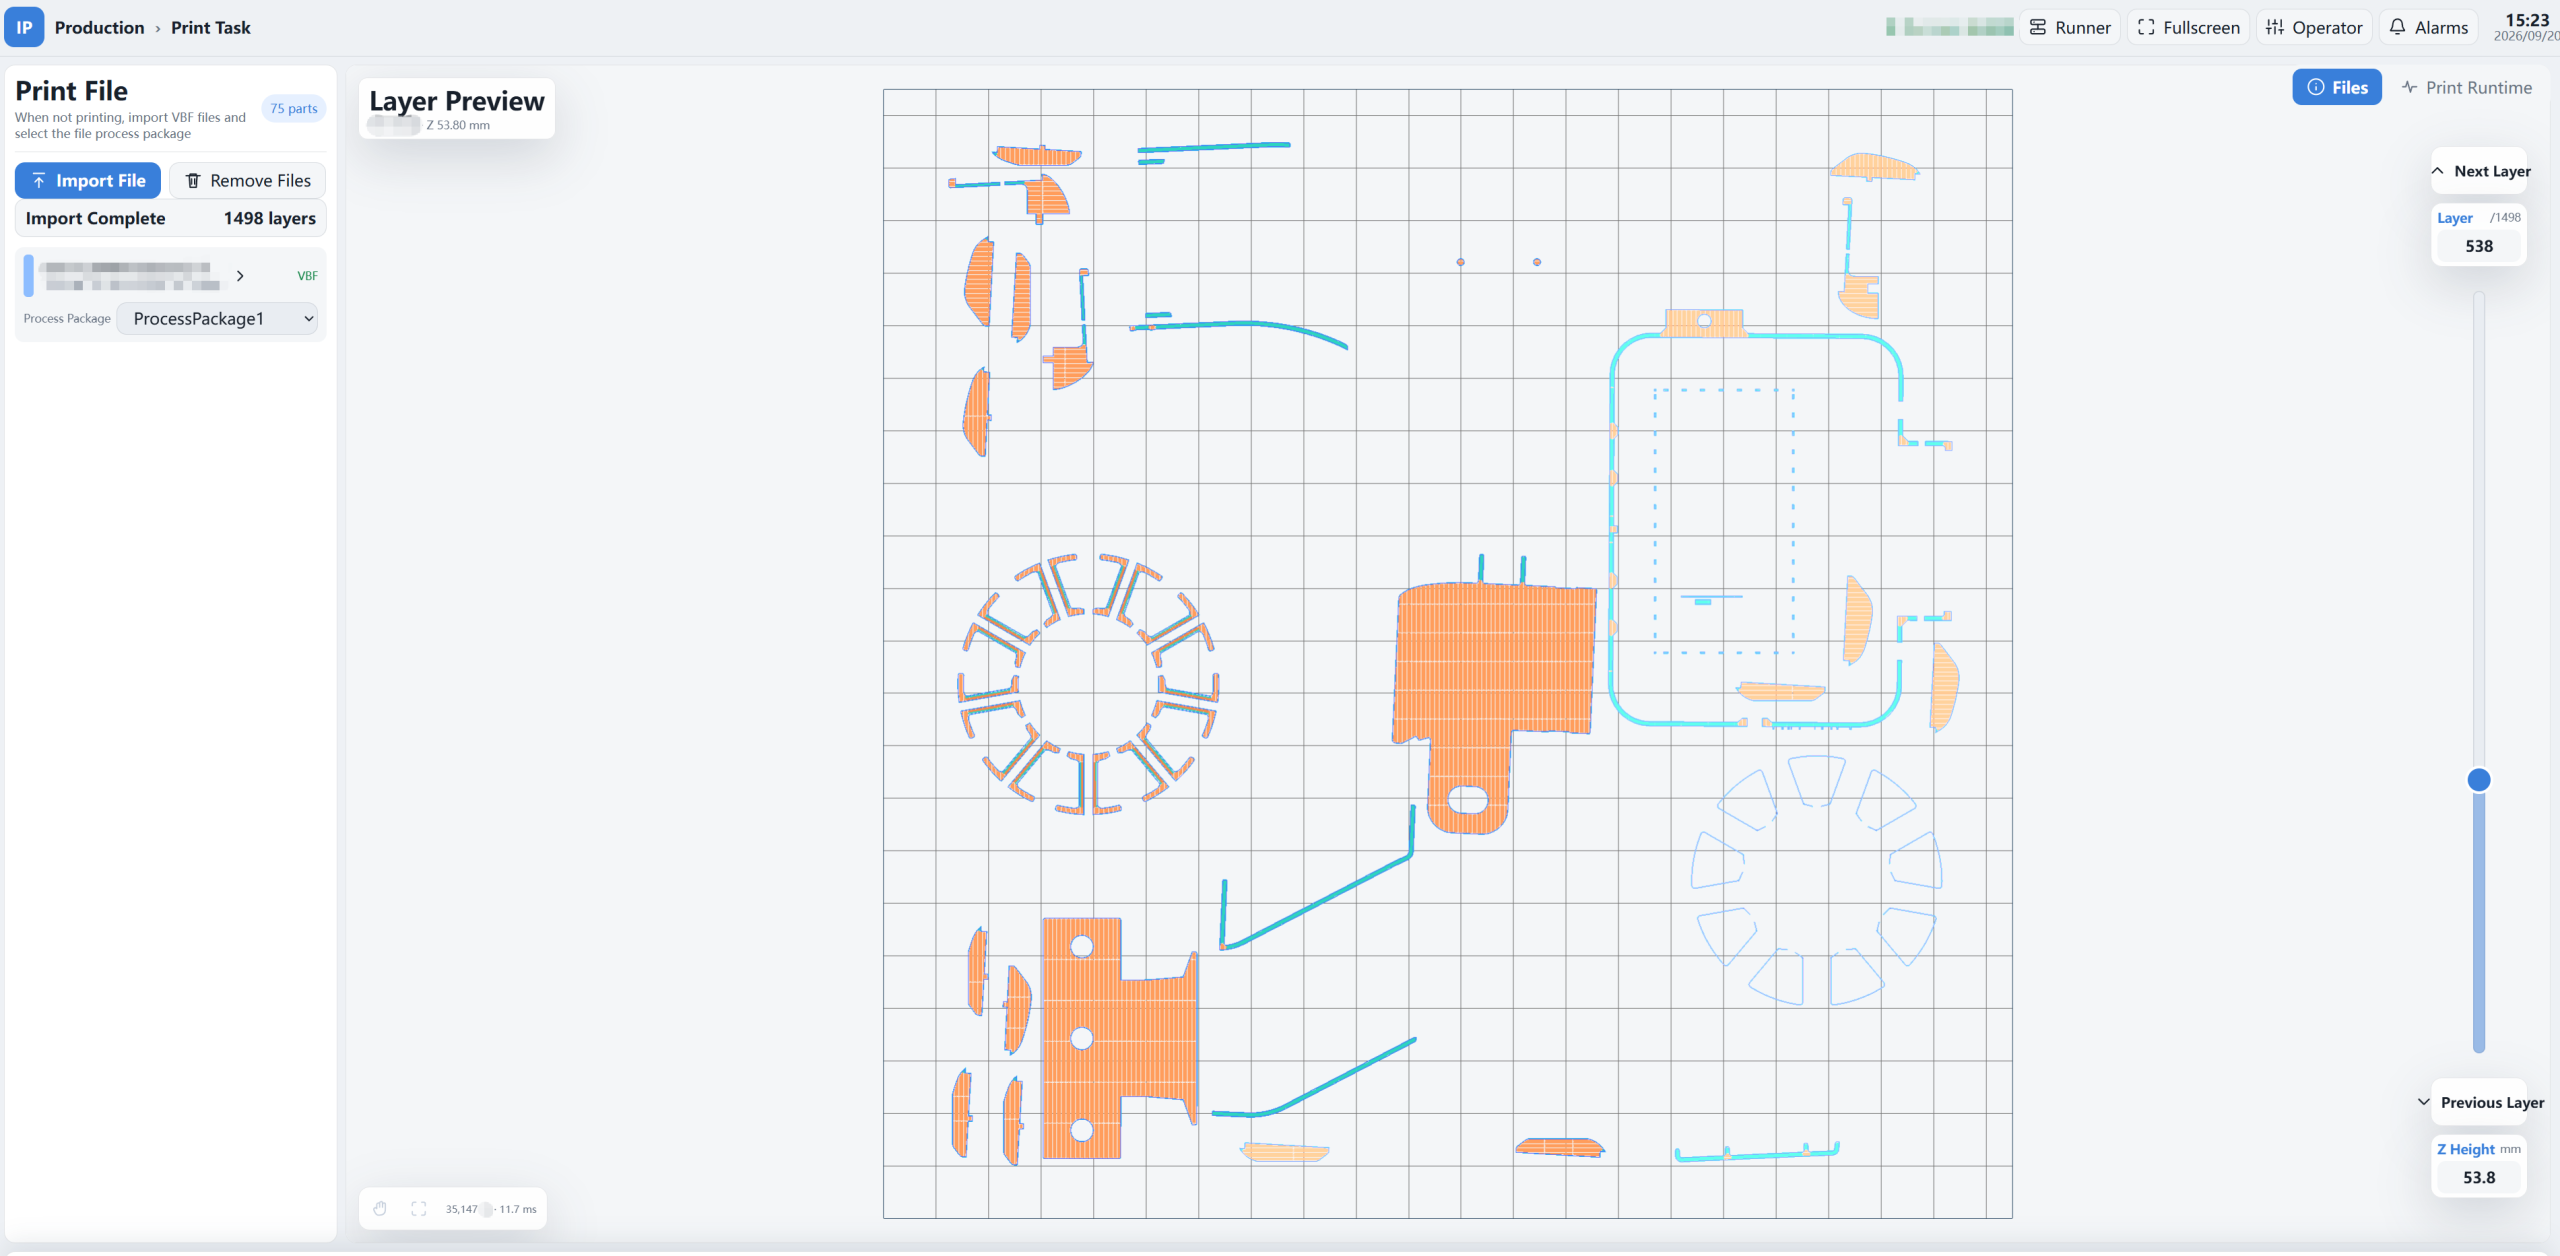2560x1256 pixels.
Task: Click the expand-corners icon on Fullscreen
Action: [2146, 27]
